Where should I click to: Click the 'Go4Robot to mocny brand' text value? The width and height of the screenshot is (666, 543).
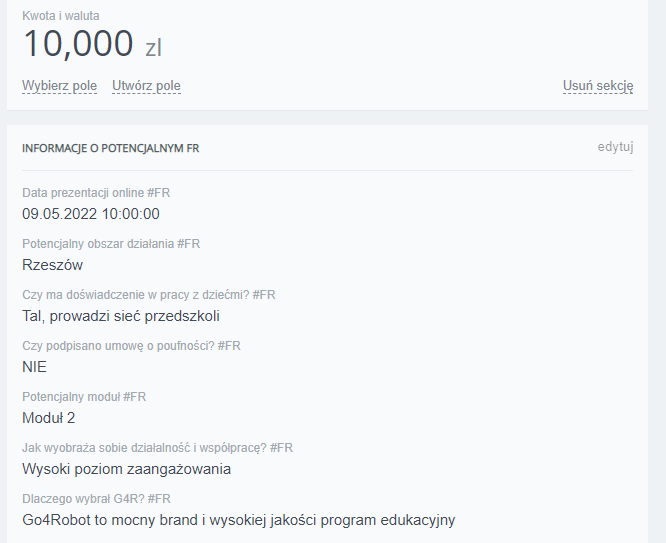click(x=238, y=520)
